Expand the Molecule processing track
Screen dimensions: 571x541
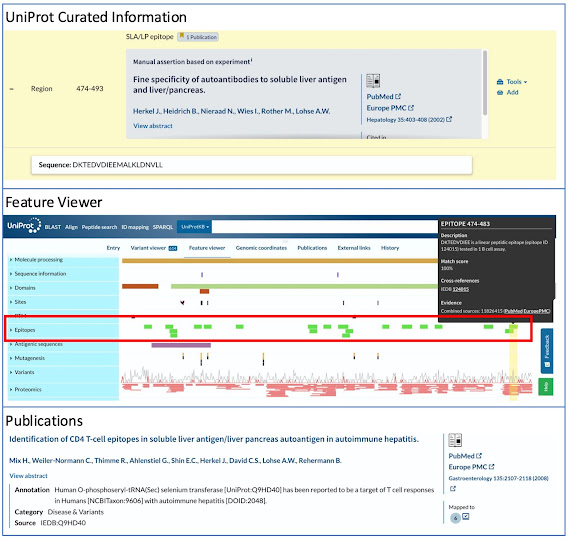11,260
